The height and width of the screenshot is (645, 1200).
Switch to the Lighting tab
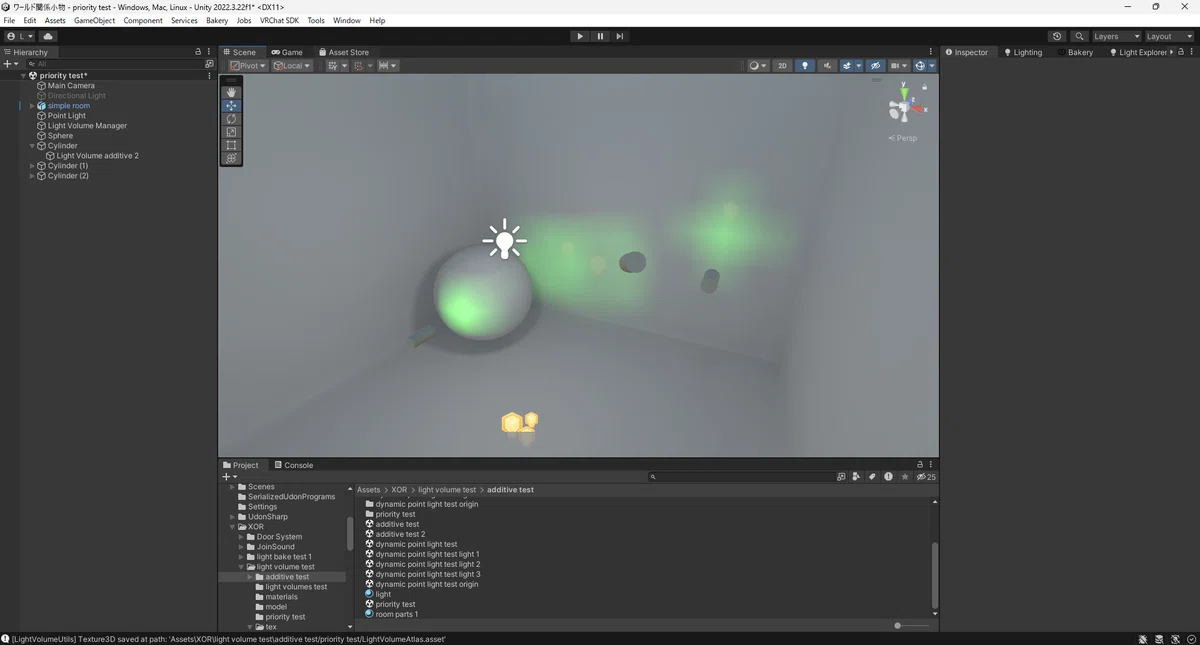[1023, 52]
